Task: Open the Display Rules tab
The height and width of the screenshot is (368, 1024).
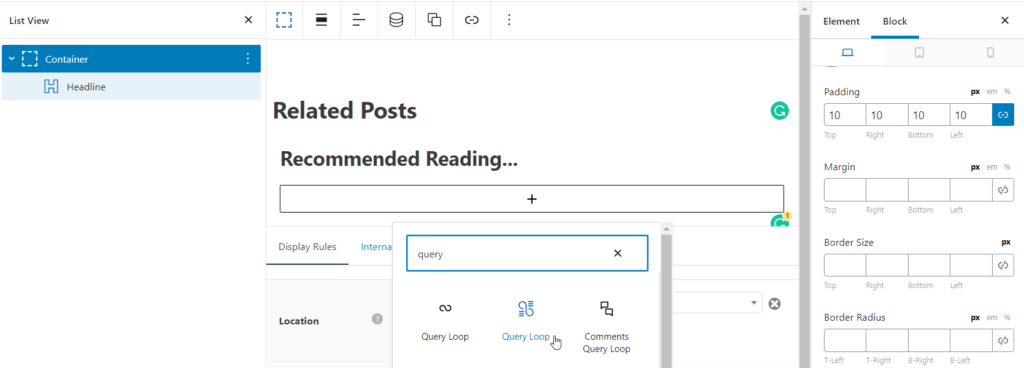Action: coord(307,247)
